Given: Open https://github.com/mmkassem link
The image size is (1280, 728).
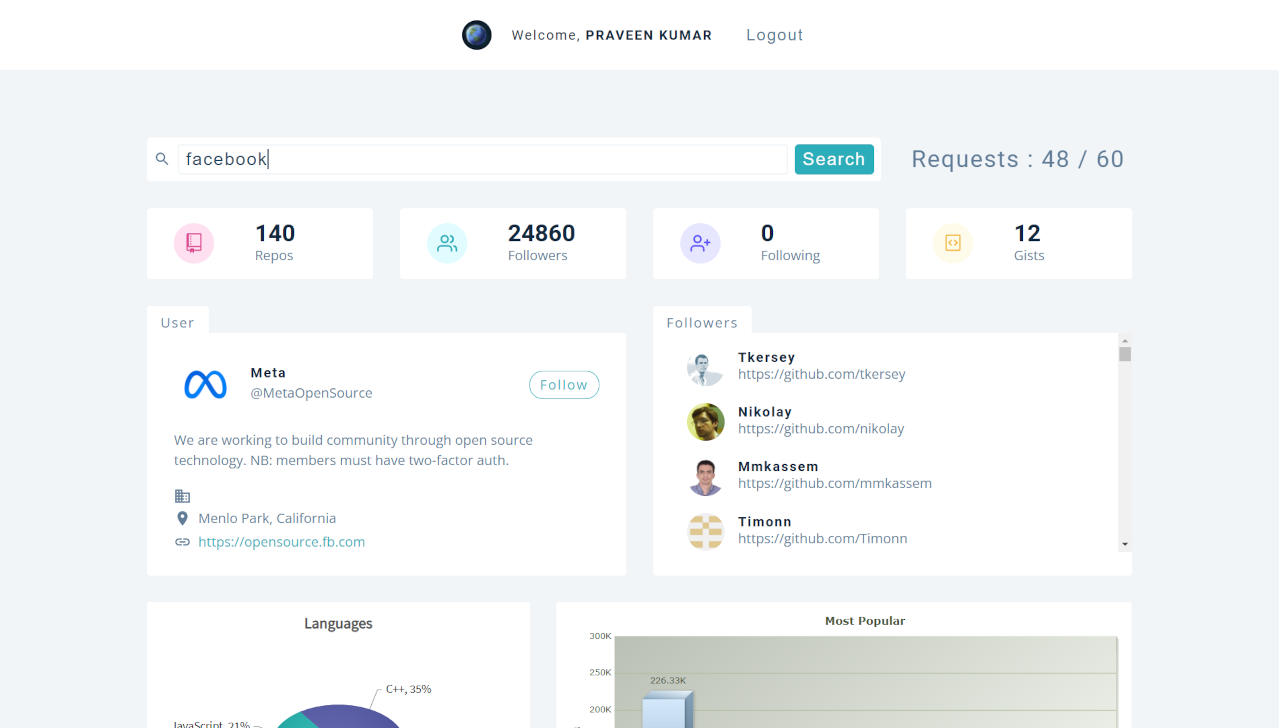Looking at the screenshot, I should point(835,484).
